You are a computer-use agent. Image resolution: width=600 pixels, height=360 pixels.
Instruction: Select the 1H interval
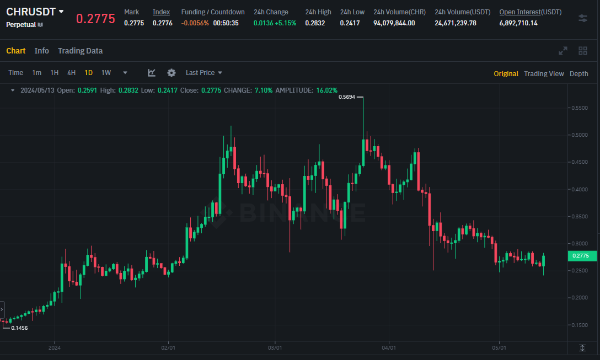(54, 73)
